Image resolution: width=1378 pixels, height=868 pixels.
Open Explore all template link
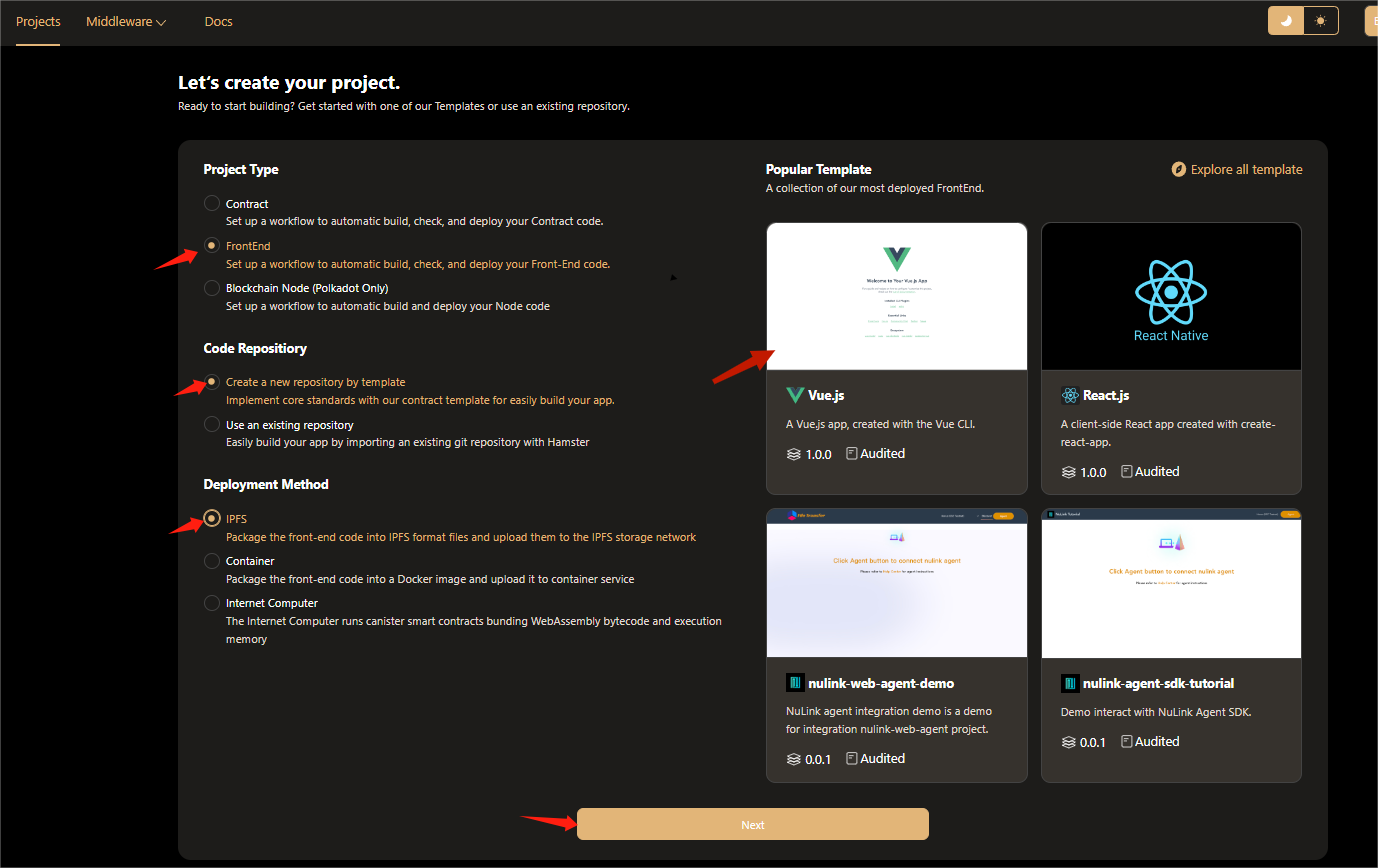click(x=1246, y=169)
